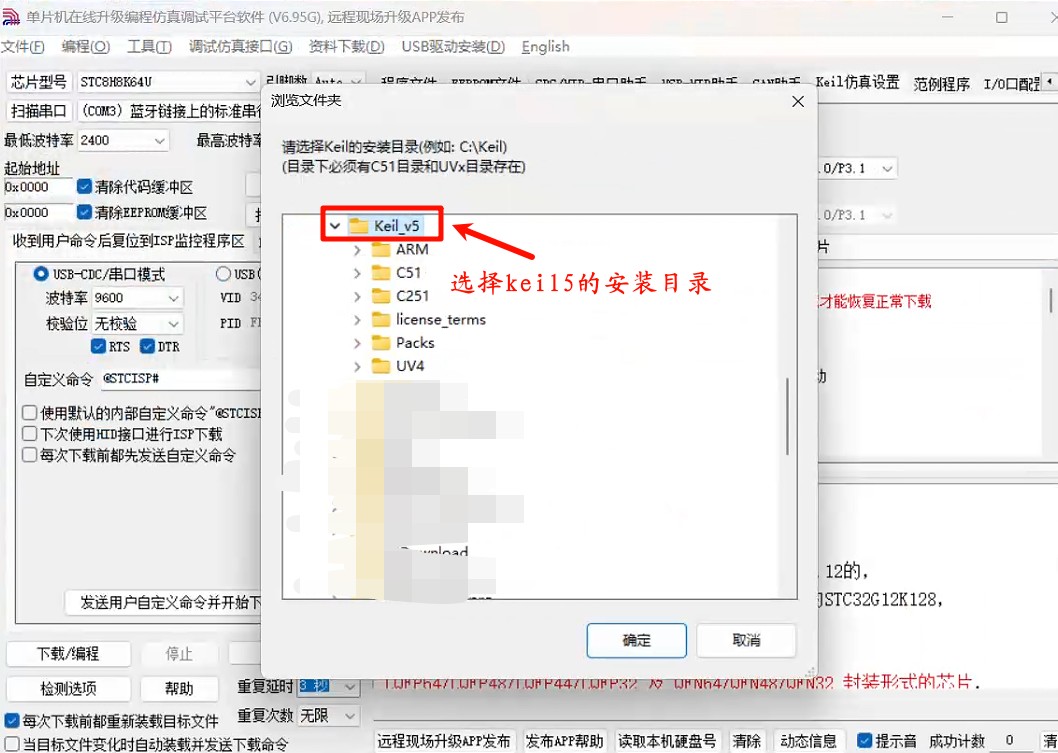Expand the ARM folder node
Image resolution: width=1058 pixels, height=753 pixels.
[357, 250]
